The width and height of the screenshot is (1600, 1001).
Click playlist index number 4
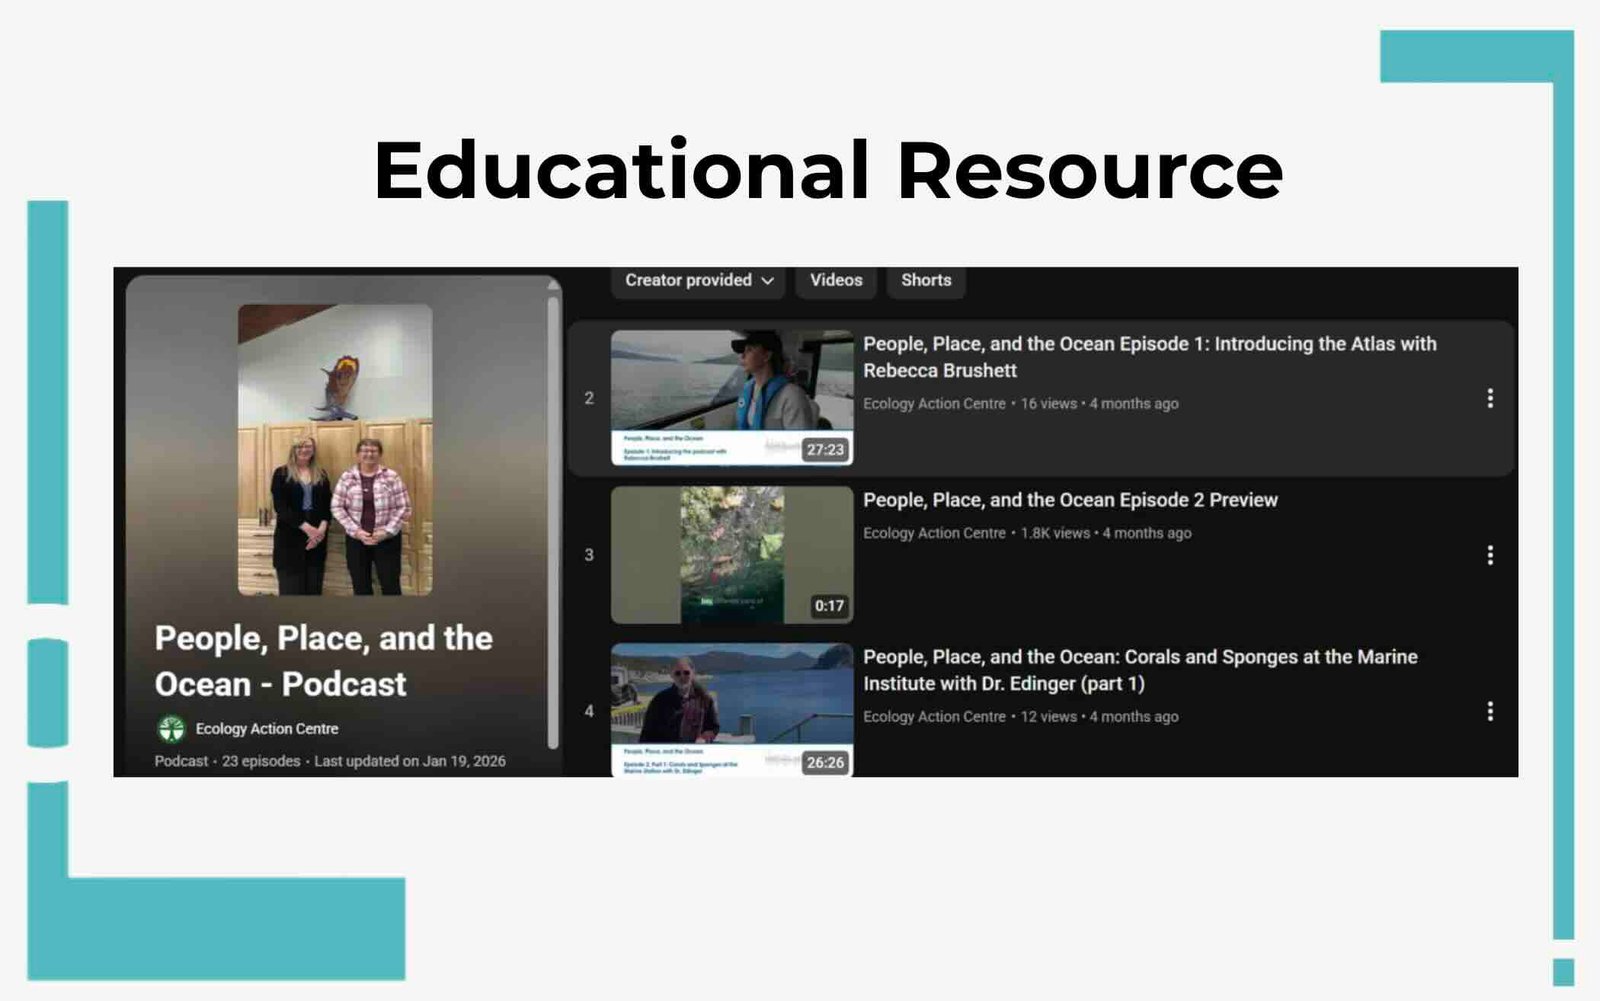589,711
